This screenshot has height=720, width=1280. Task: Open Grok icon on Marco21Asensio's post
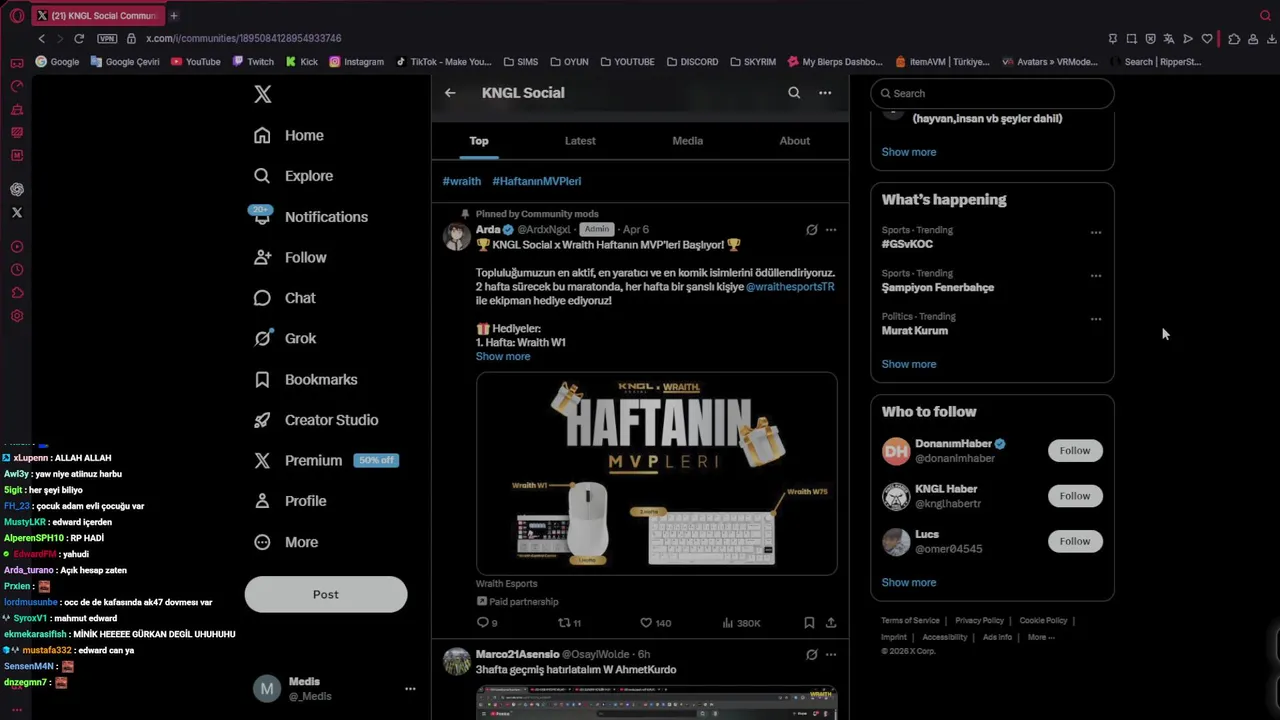pos(812,655)
